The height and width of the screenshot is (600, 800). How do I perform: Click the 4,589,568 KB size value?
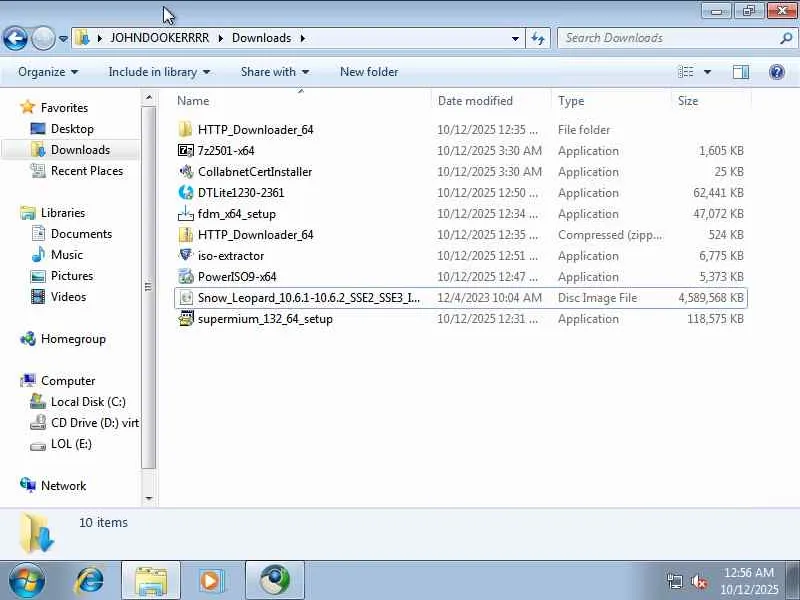tap(711, 298)
